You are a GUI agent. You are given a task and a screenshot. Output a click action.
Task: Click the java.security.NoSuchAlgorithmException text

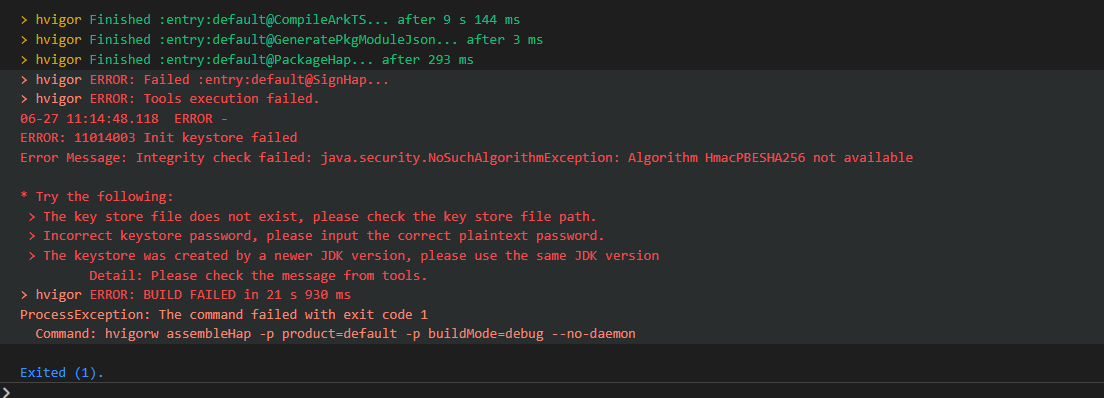pyautogui.click(x=463, y=158)
